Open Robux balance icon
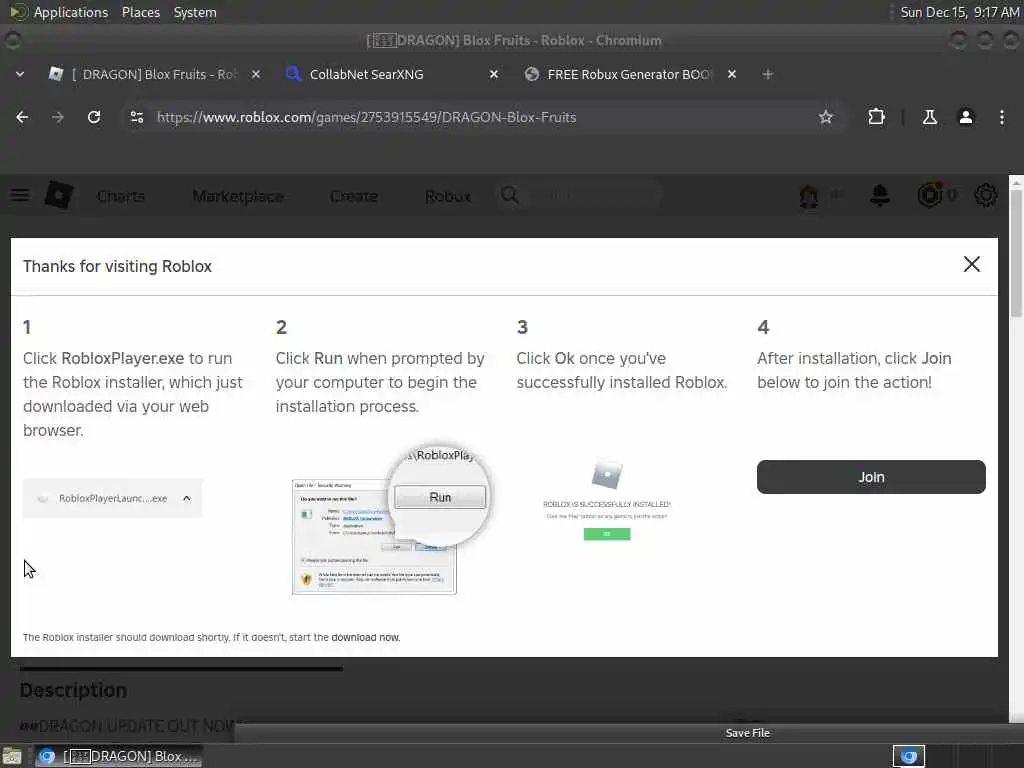The image size is (1024, 768). pos(930,195)
